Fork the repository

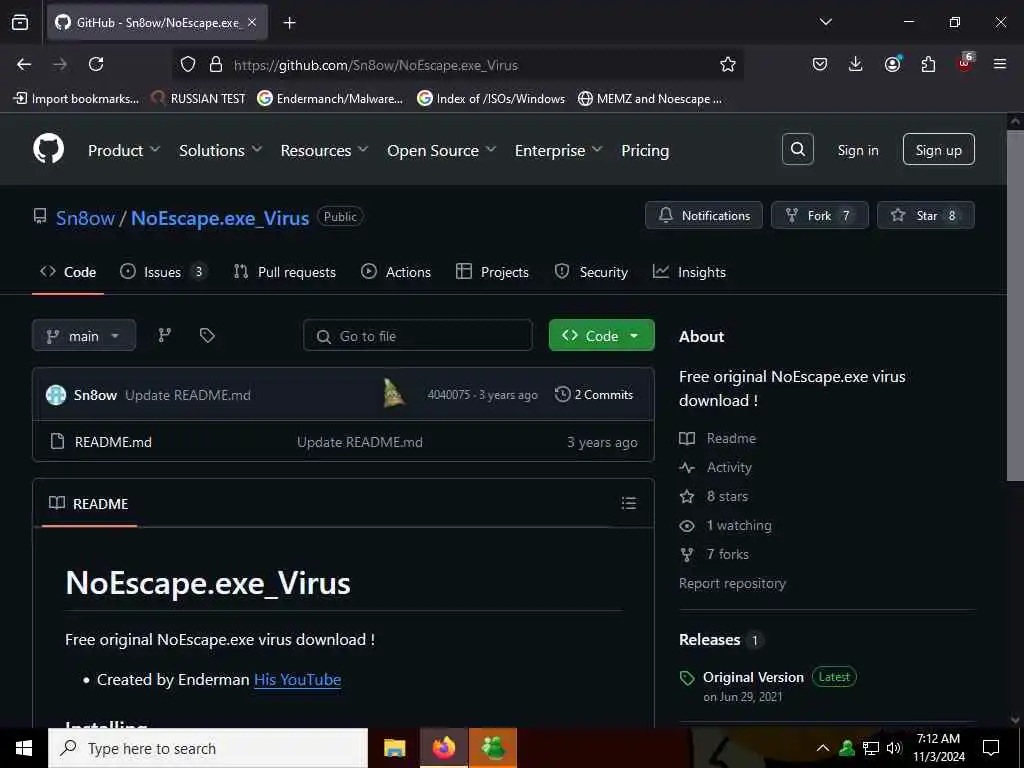(x=820, y=216)
